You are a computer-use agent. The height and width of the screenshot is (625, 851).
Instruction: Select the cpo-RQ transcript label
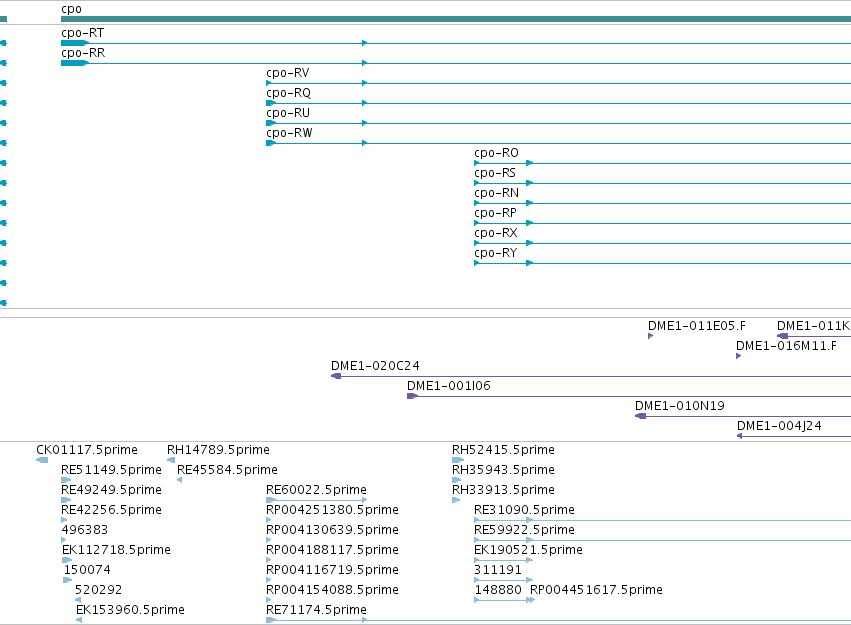(288, 93)
